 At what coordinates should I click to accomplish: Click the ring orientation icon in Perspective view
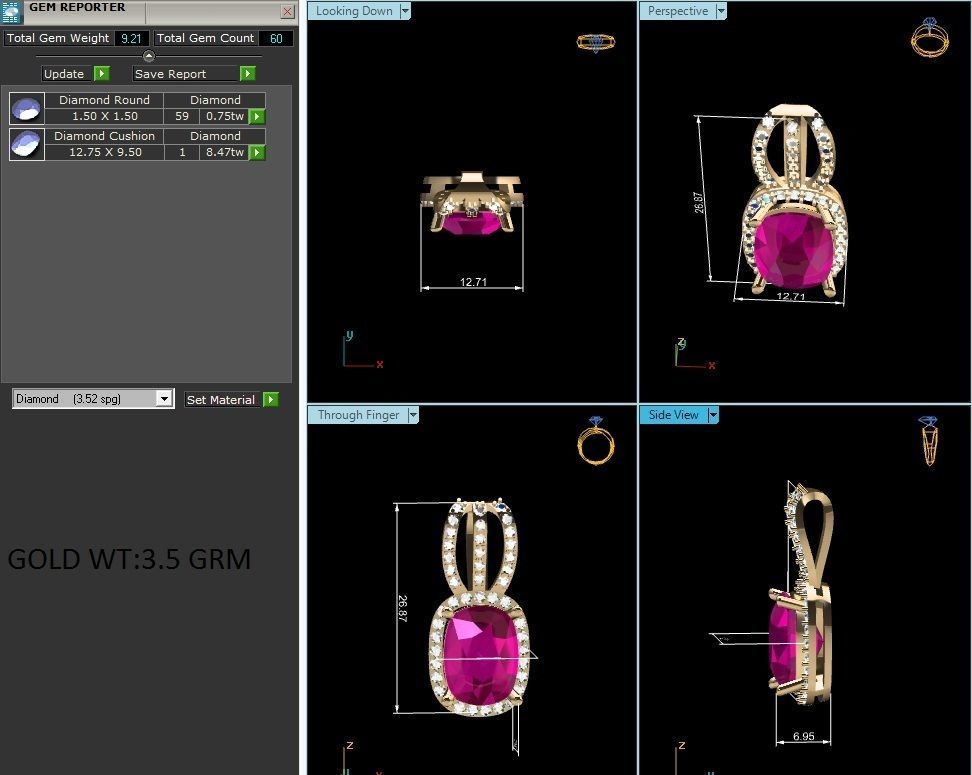coord(929,37)
